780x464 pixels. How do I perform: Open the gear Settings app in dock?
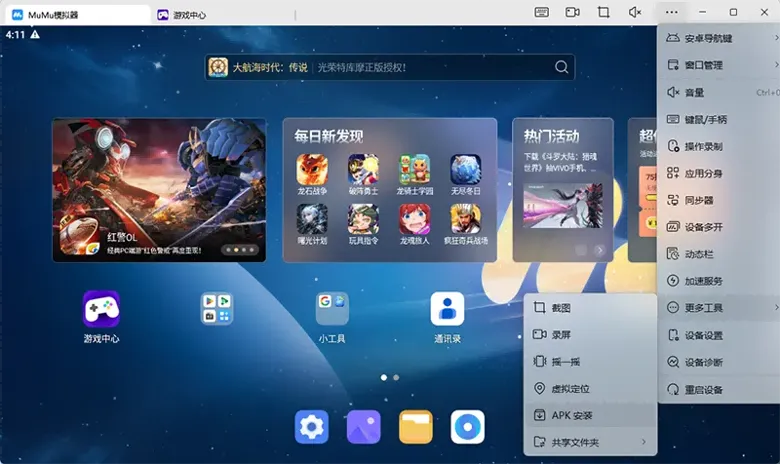312,427
